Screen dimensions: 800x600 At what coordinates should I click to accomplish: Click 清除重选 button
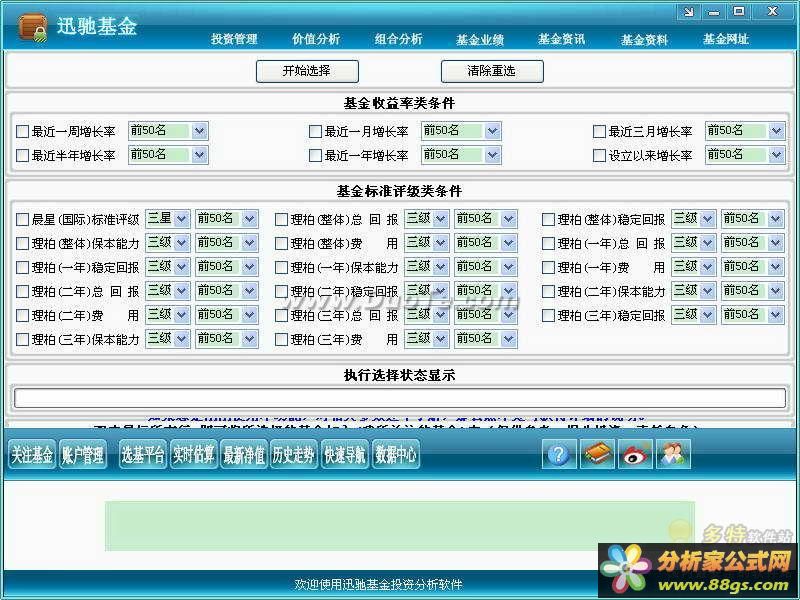tap(492, 71)
